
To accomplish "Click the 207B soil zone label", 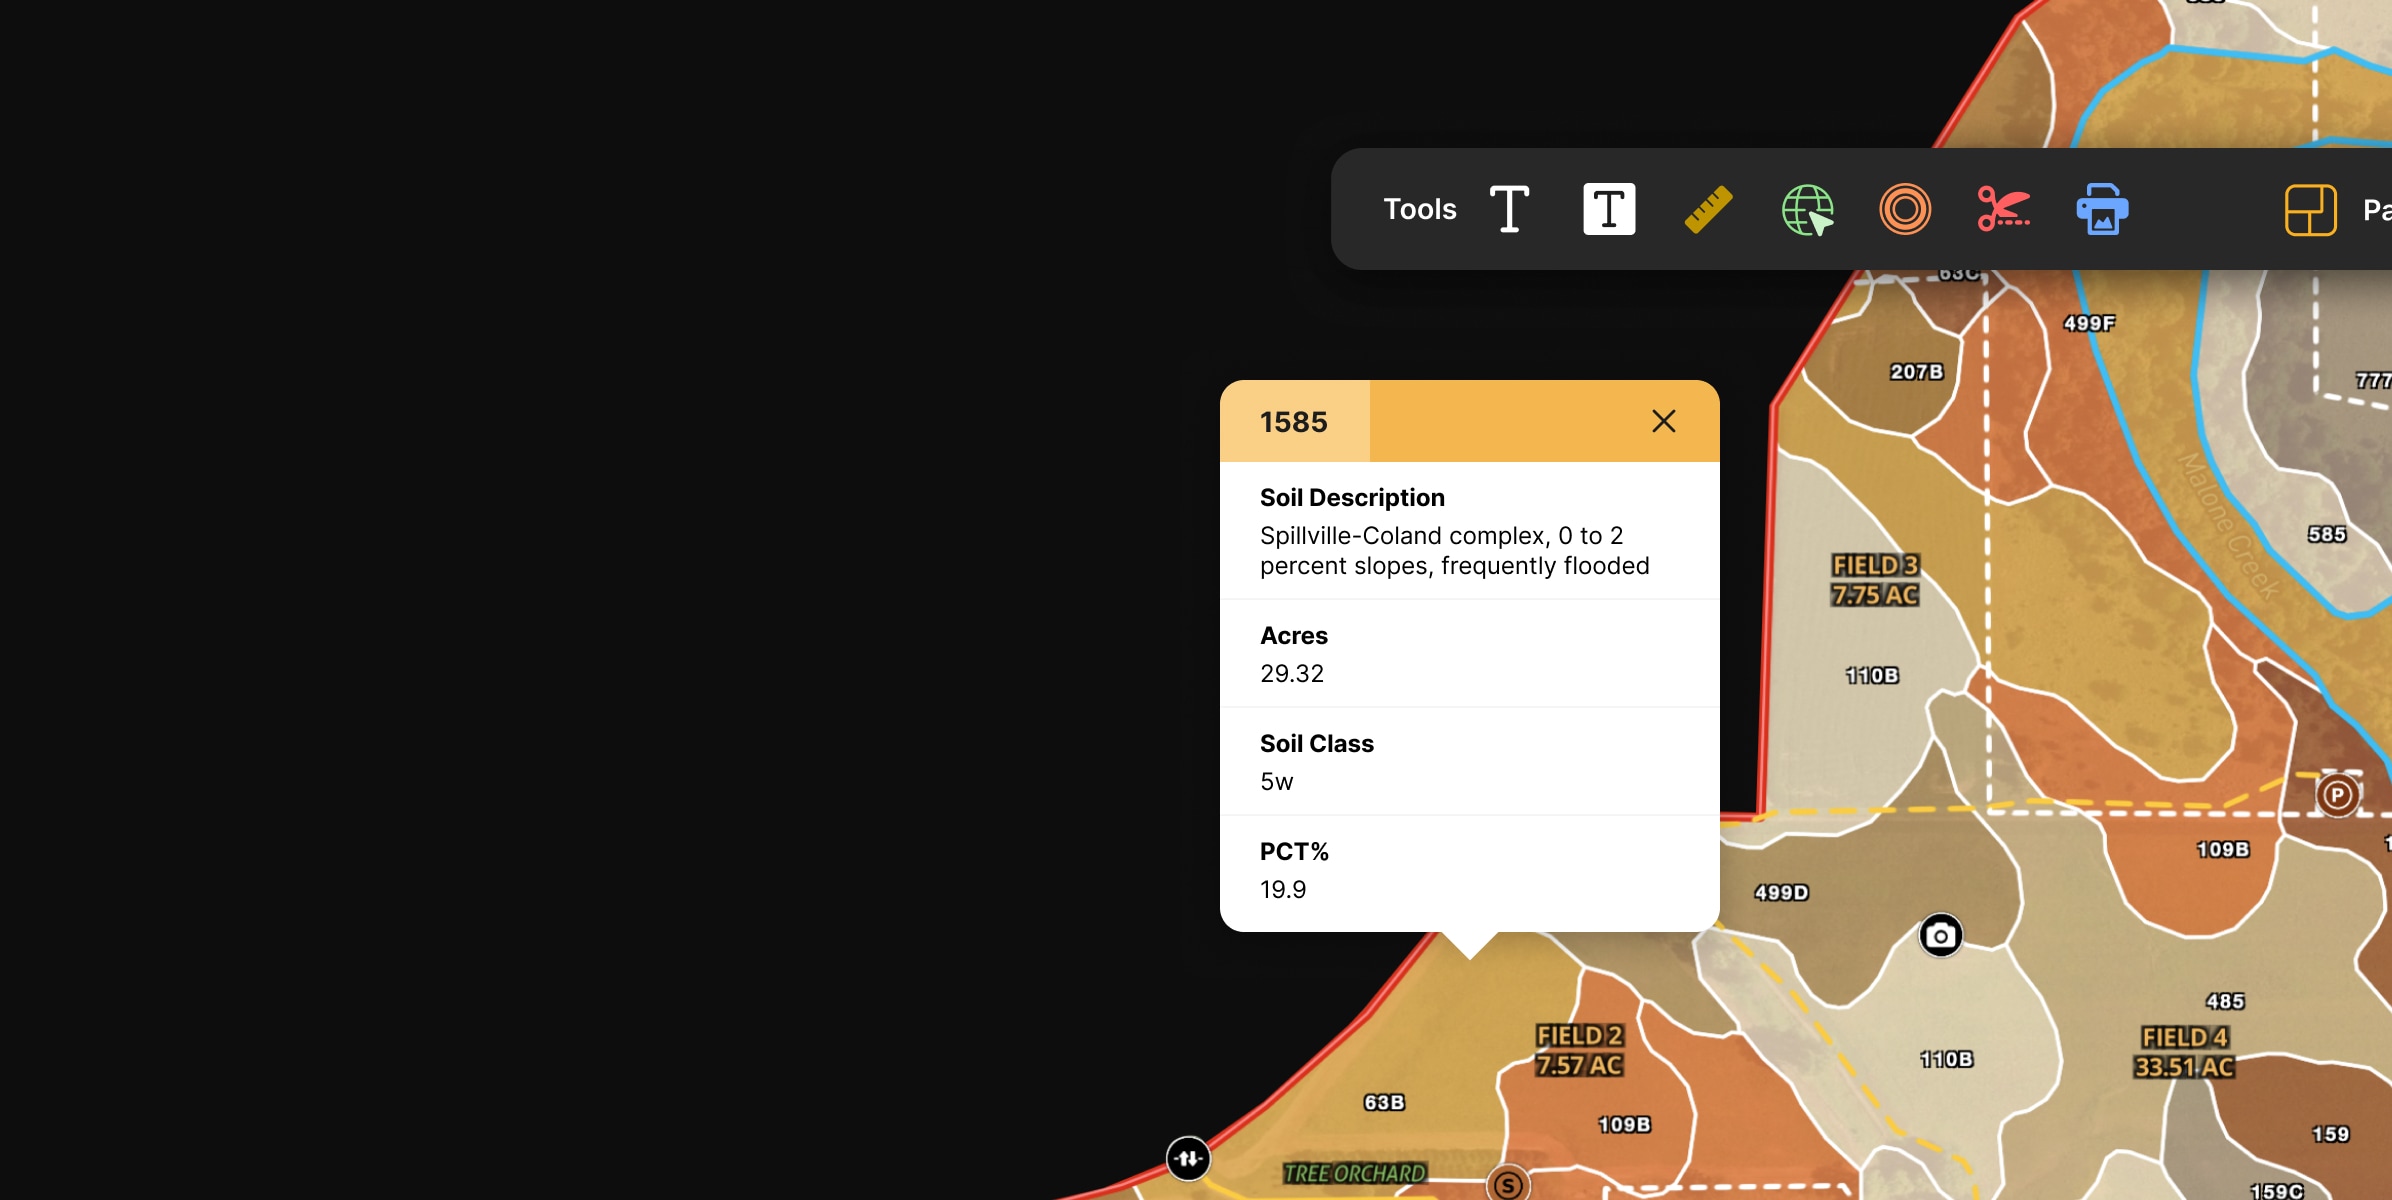I will [x=1916, y=372].
